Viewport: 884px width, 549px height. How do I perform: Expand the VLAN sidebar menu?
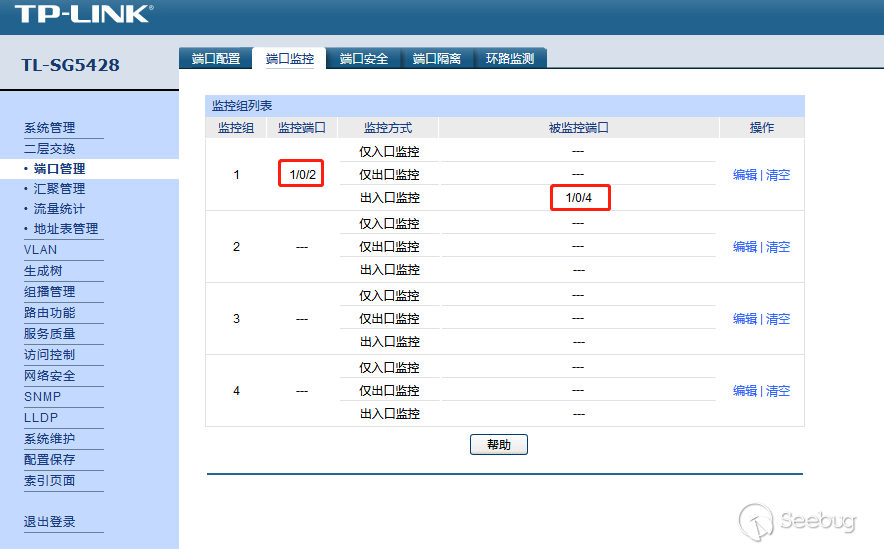[x=41, y=250]
